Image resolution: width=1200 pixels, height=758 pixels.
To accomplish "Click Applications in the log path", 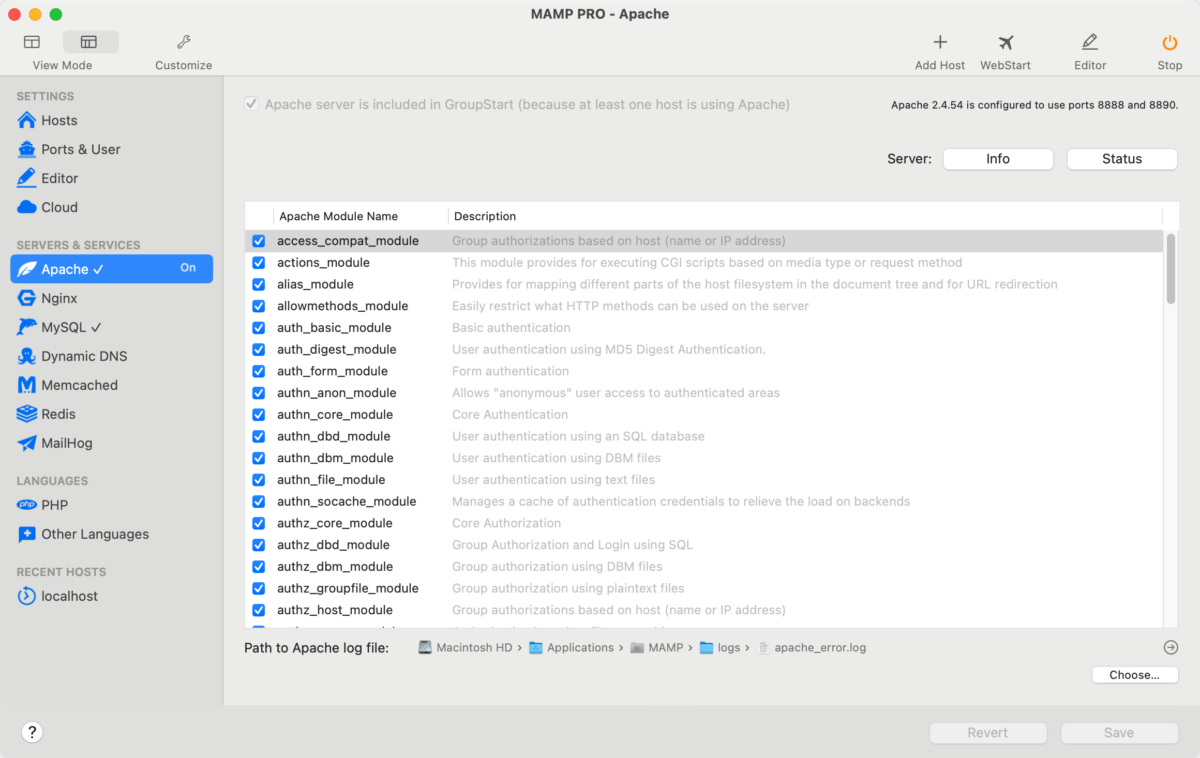I will 571,648.
